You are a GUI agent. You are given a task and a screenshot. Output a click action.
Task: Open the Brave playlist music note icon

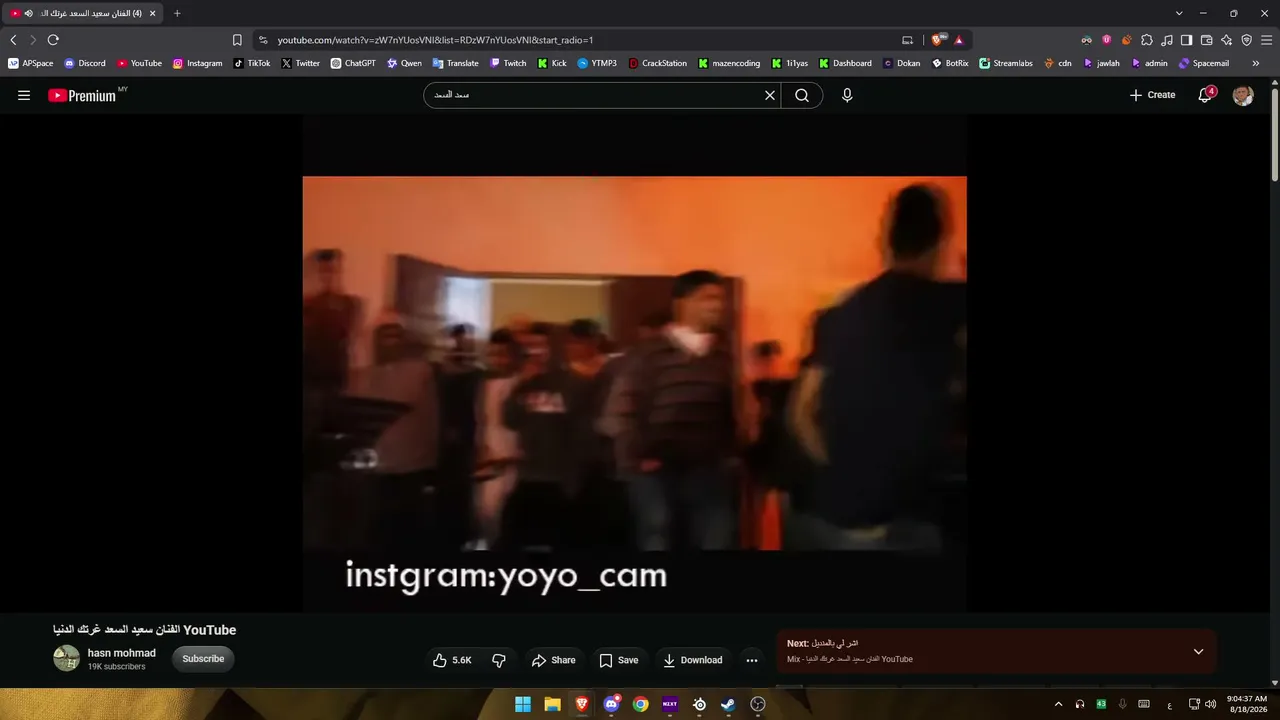pyautogui.click(x=1167, y=40)
